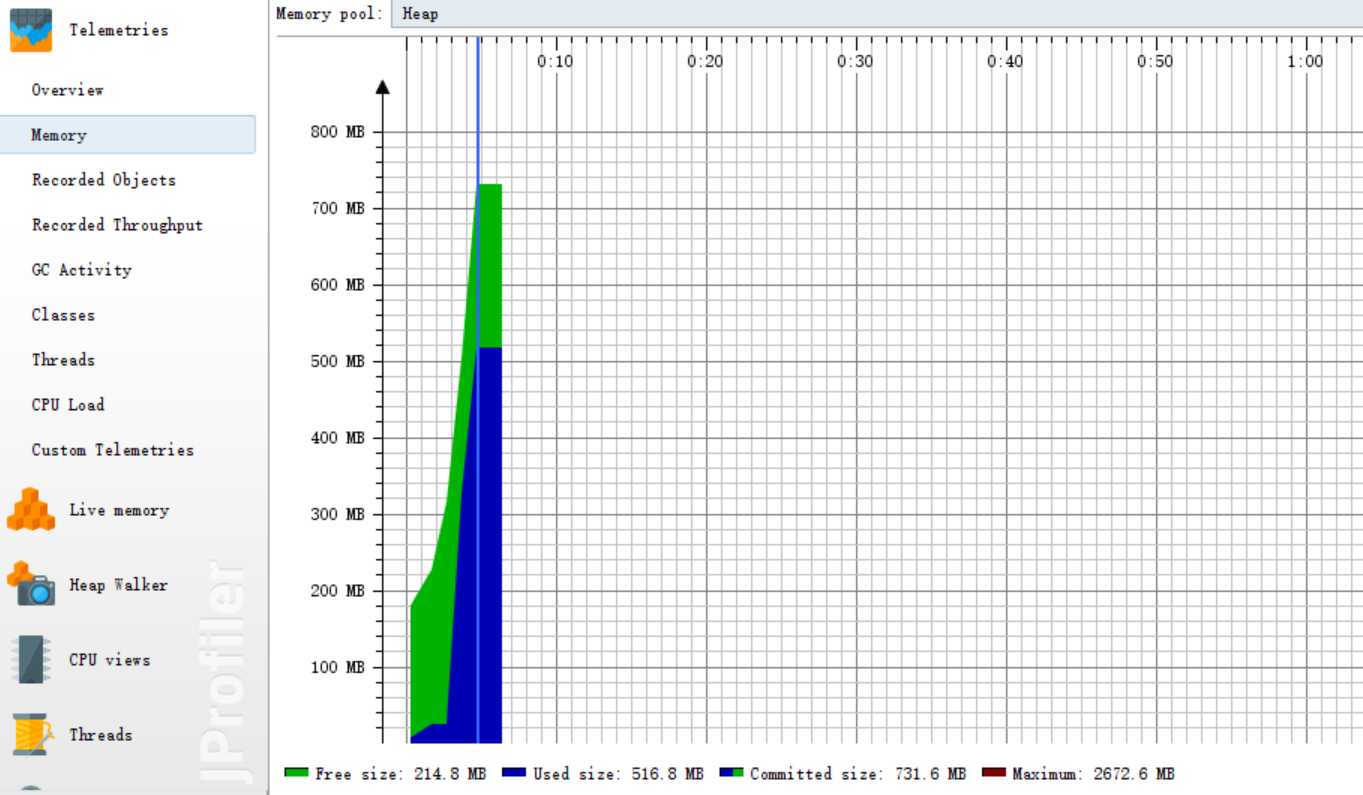
Task: Click the green Free size legend swatch
Action: pos(296,773)
